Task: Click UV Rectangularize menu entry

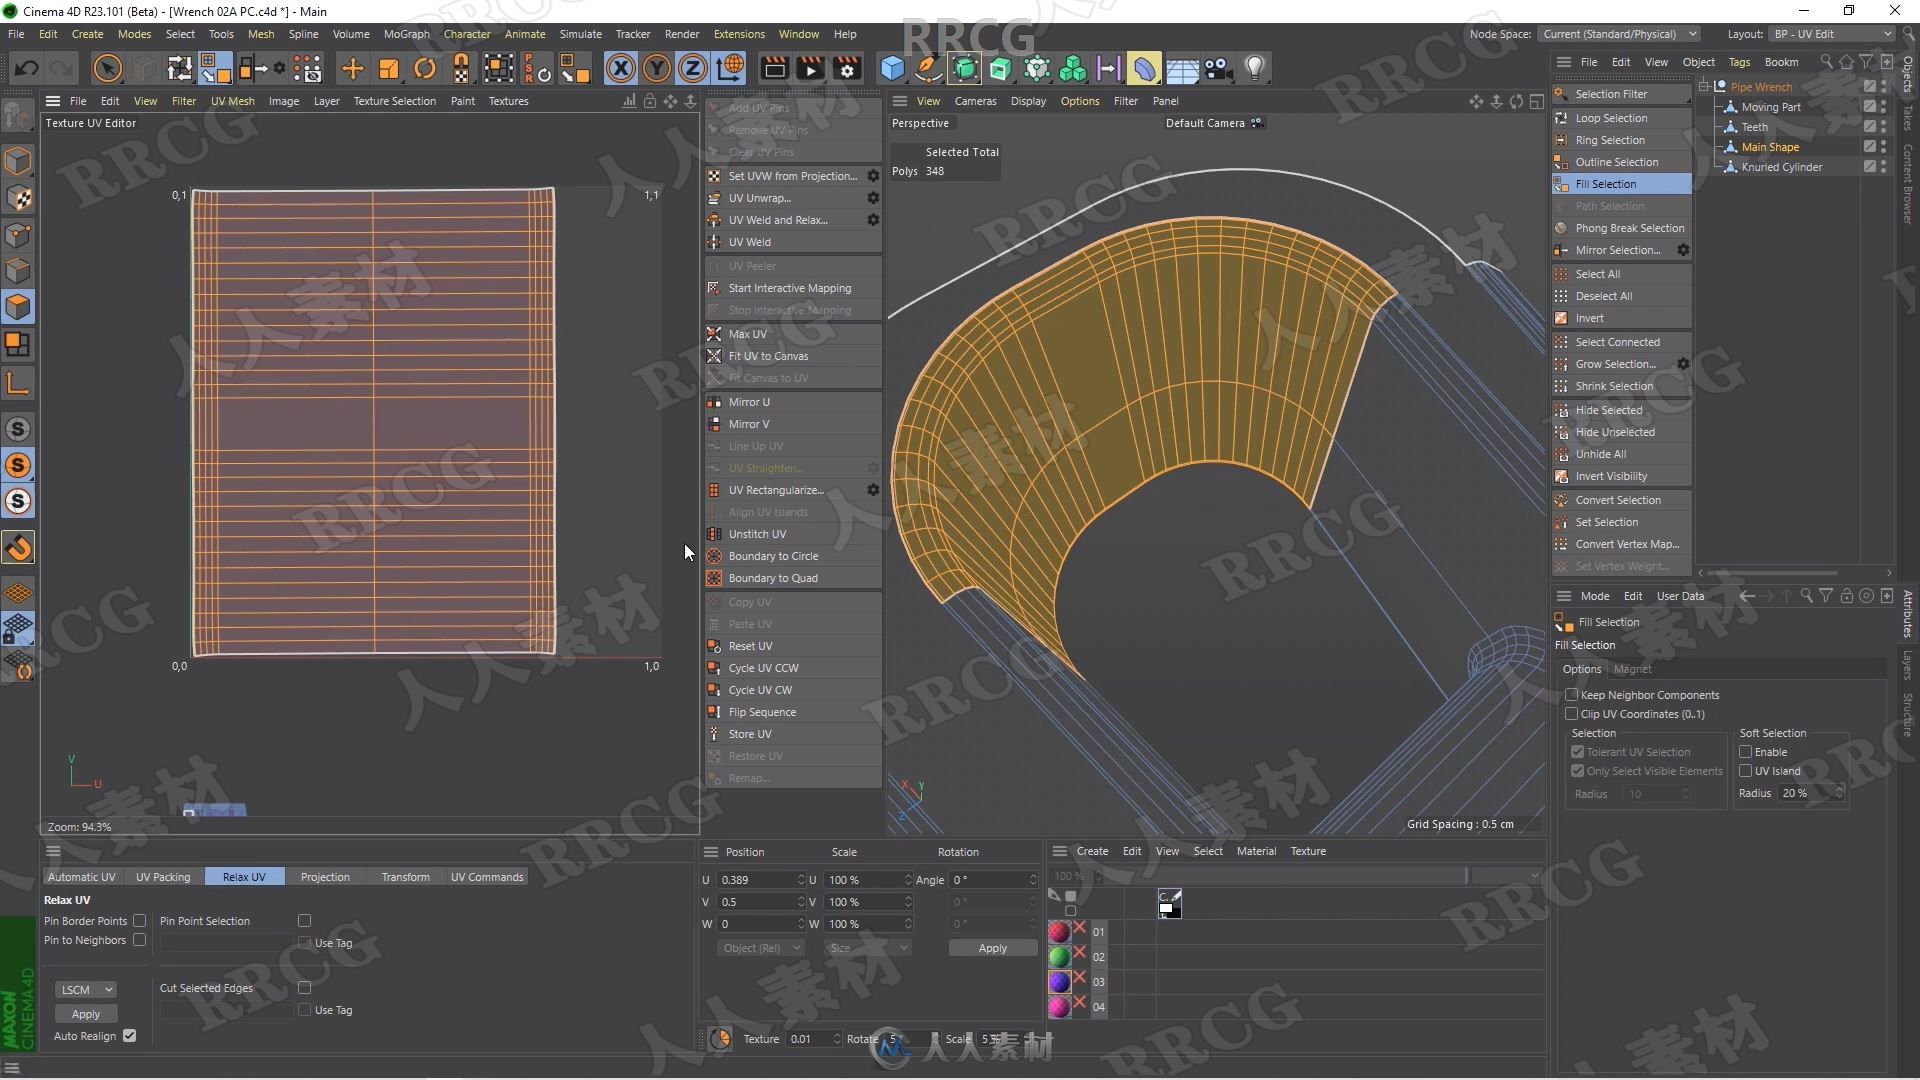Action: [777, 489]
